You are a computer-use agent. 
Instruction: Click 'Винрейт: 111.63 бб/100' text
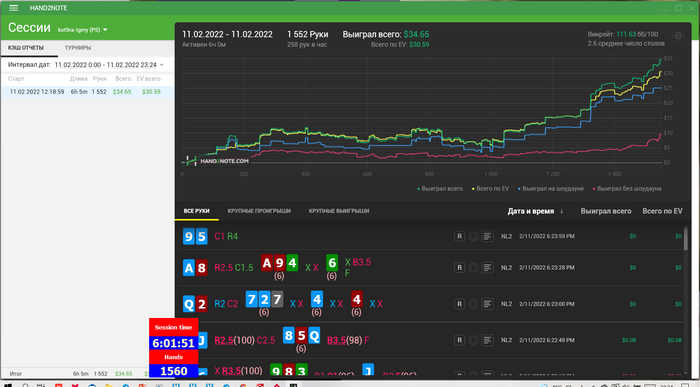[x=623, y=34]
